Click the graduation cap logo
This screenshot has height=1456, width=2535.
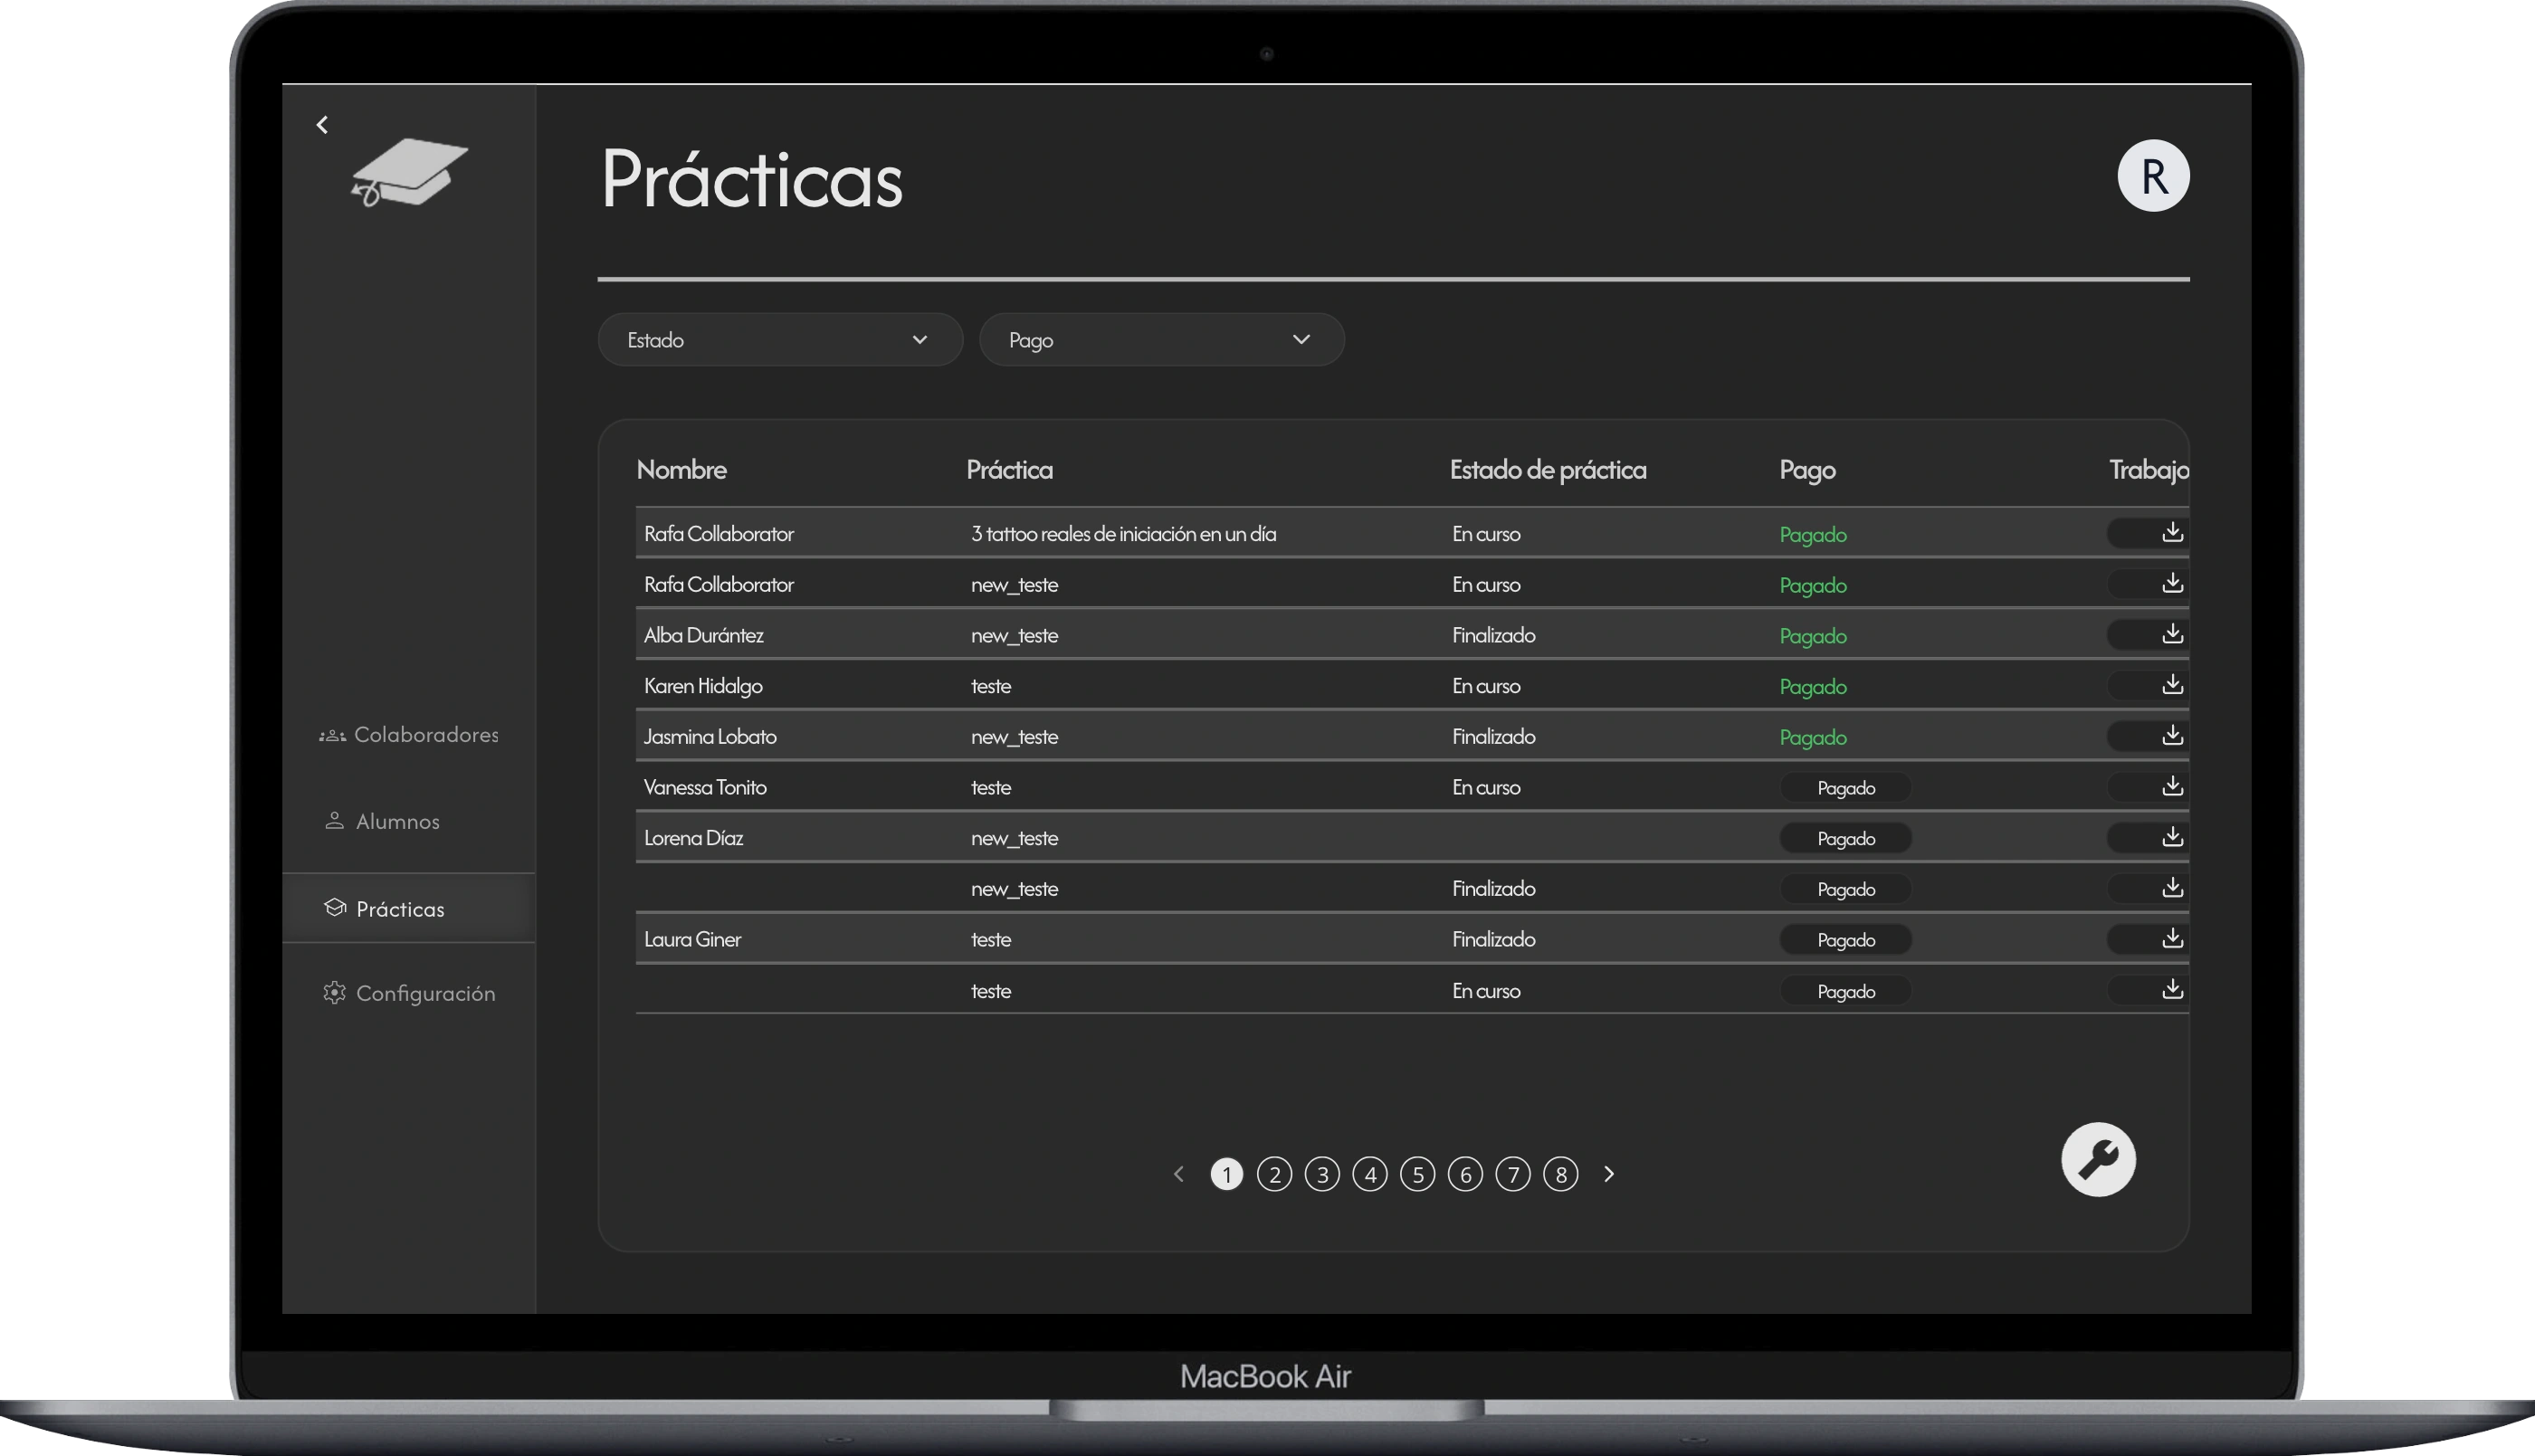click(409, 173)
